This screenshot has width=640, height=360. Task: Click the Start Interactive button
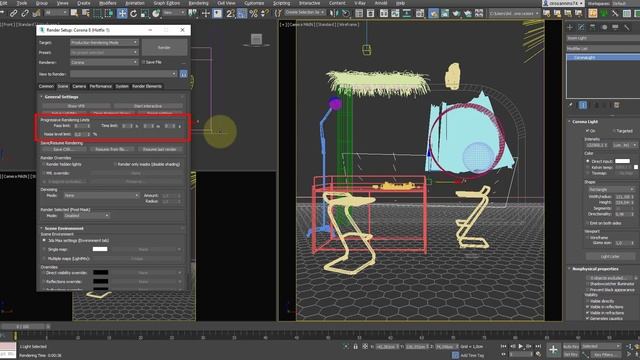[148, 106]
